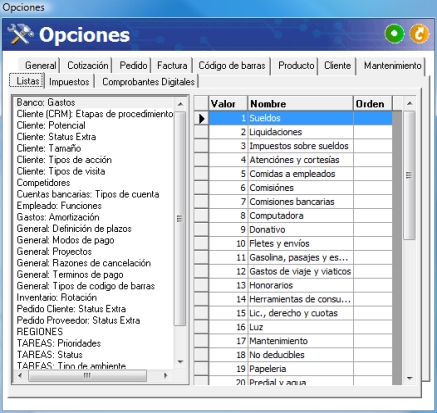Click the grid's scroll down arrow
Screen dimensions: 437x413
coord(410,378)
